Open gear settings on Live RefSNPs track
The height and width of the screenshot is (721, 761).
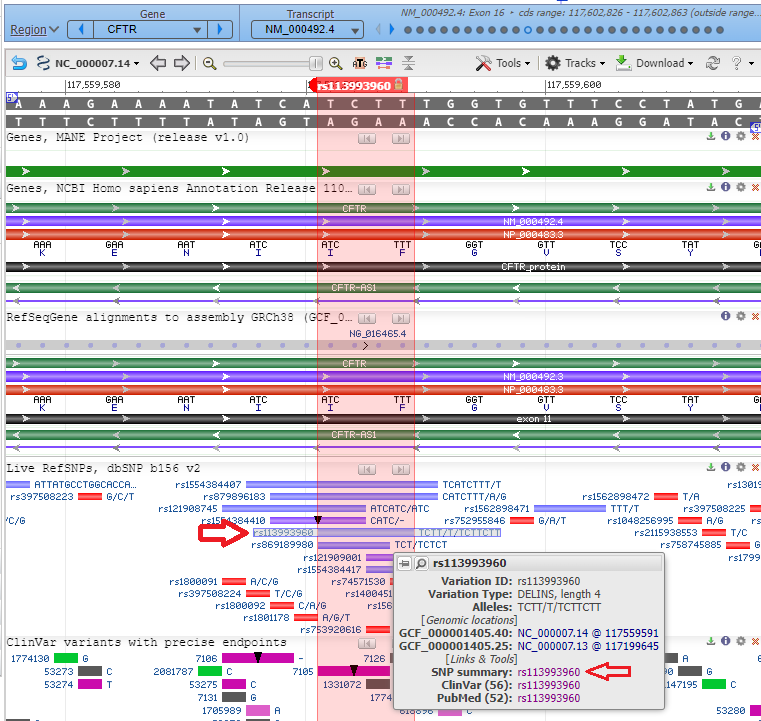741,467
